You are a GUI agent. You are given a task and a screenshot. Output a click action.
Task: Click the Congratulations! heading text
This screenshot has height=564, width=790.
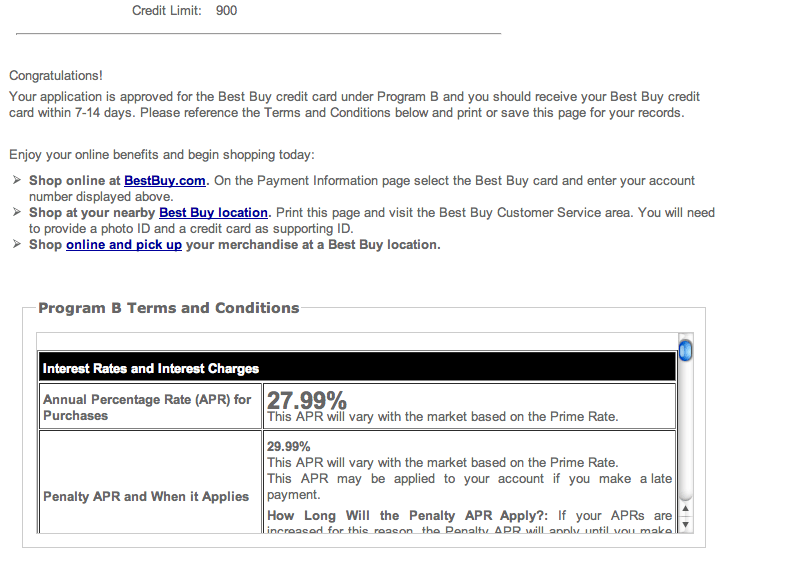56,76
